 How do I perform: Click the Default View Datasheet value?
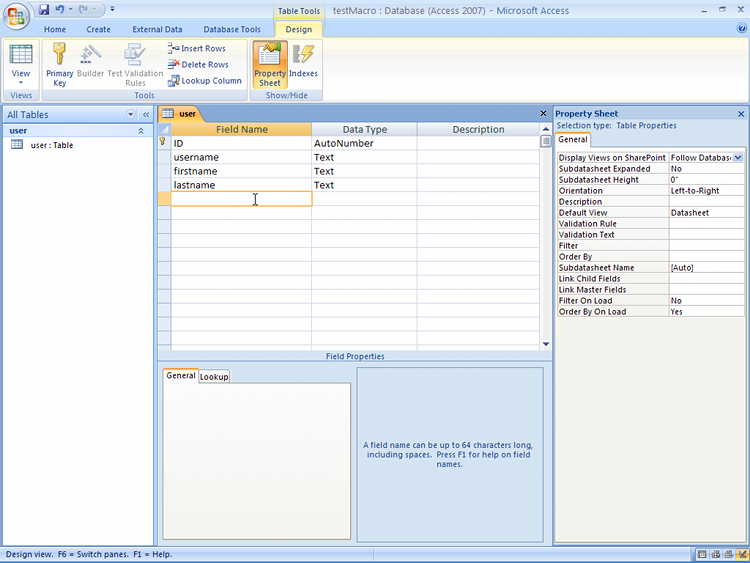tap(706, 212)
